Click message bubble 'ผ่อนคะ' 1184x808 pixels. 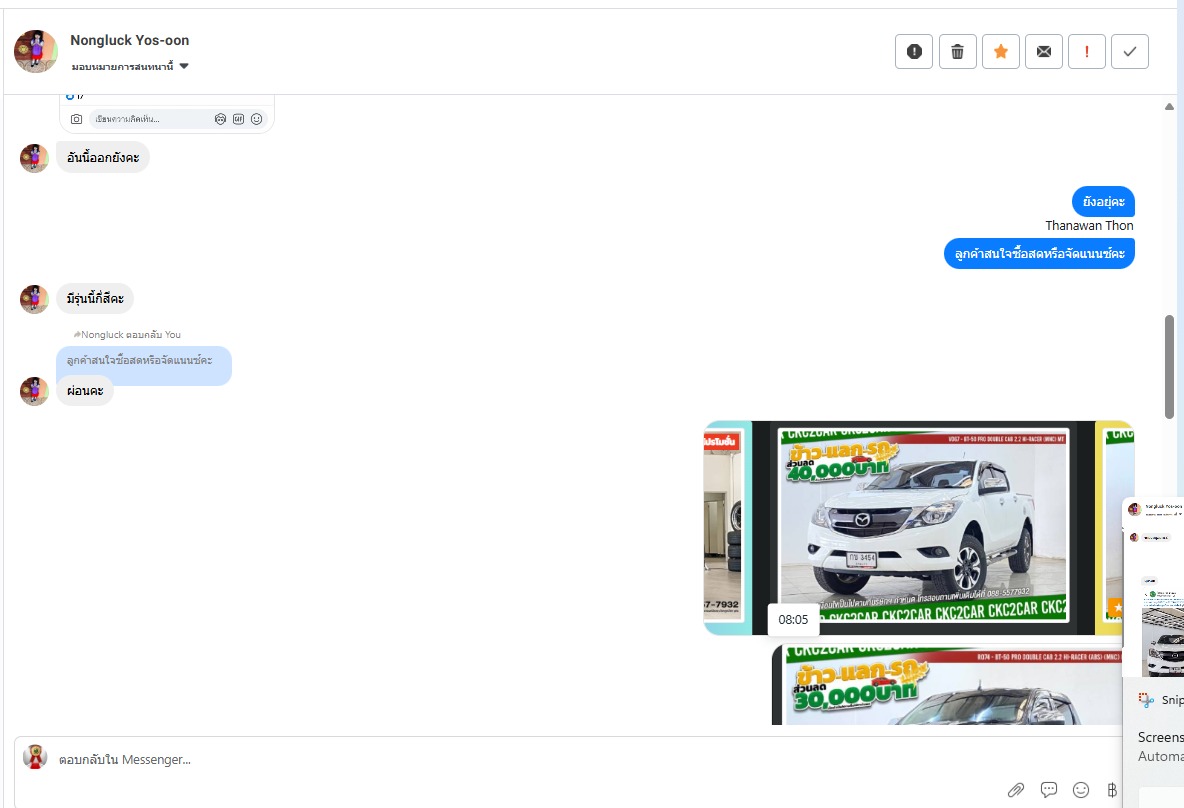85,390
